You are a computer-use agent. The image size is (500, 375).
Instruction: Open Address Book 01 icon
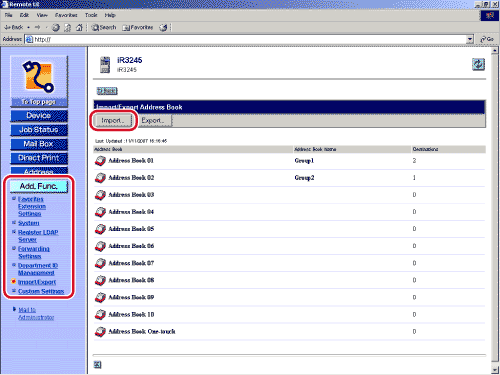coord(100,161)
